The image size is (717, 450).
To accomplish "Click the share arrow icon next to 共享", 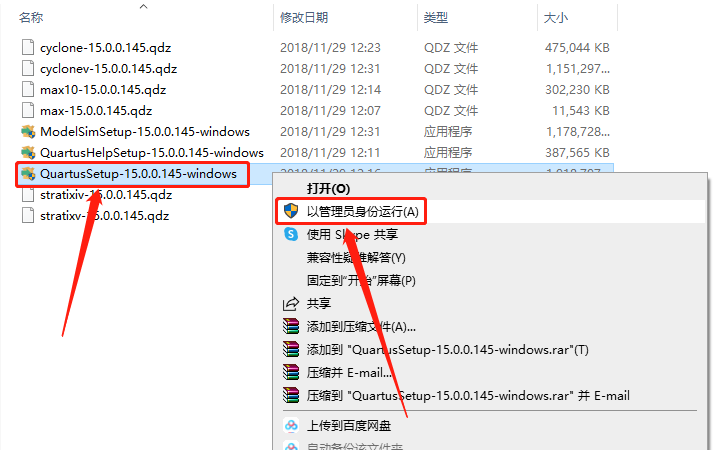I will 291,303.
